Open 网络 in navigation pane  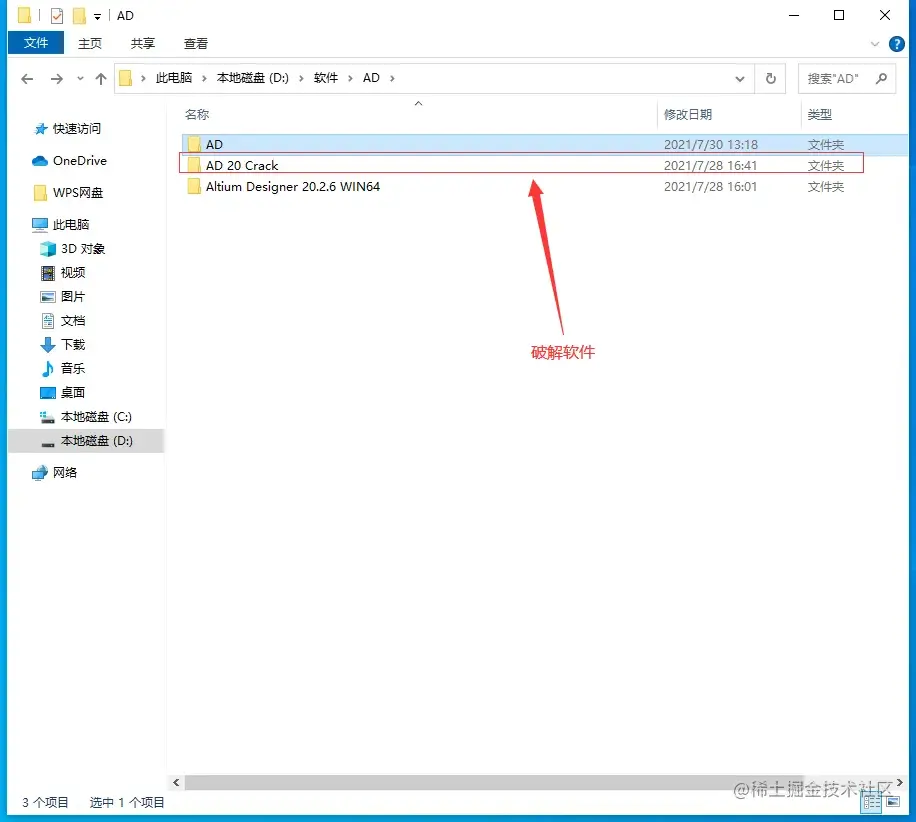(65, 473)
